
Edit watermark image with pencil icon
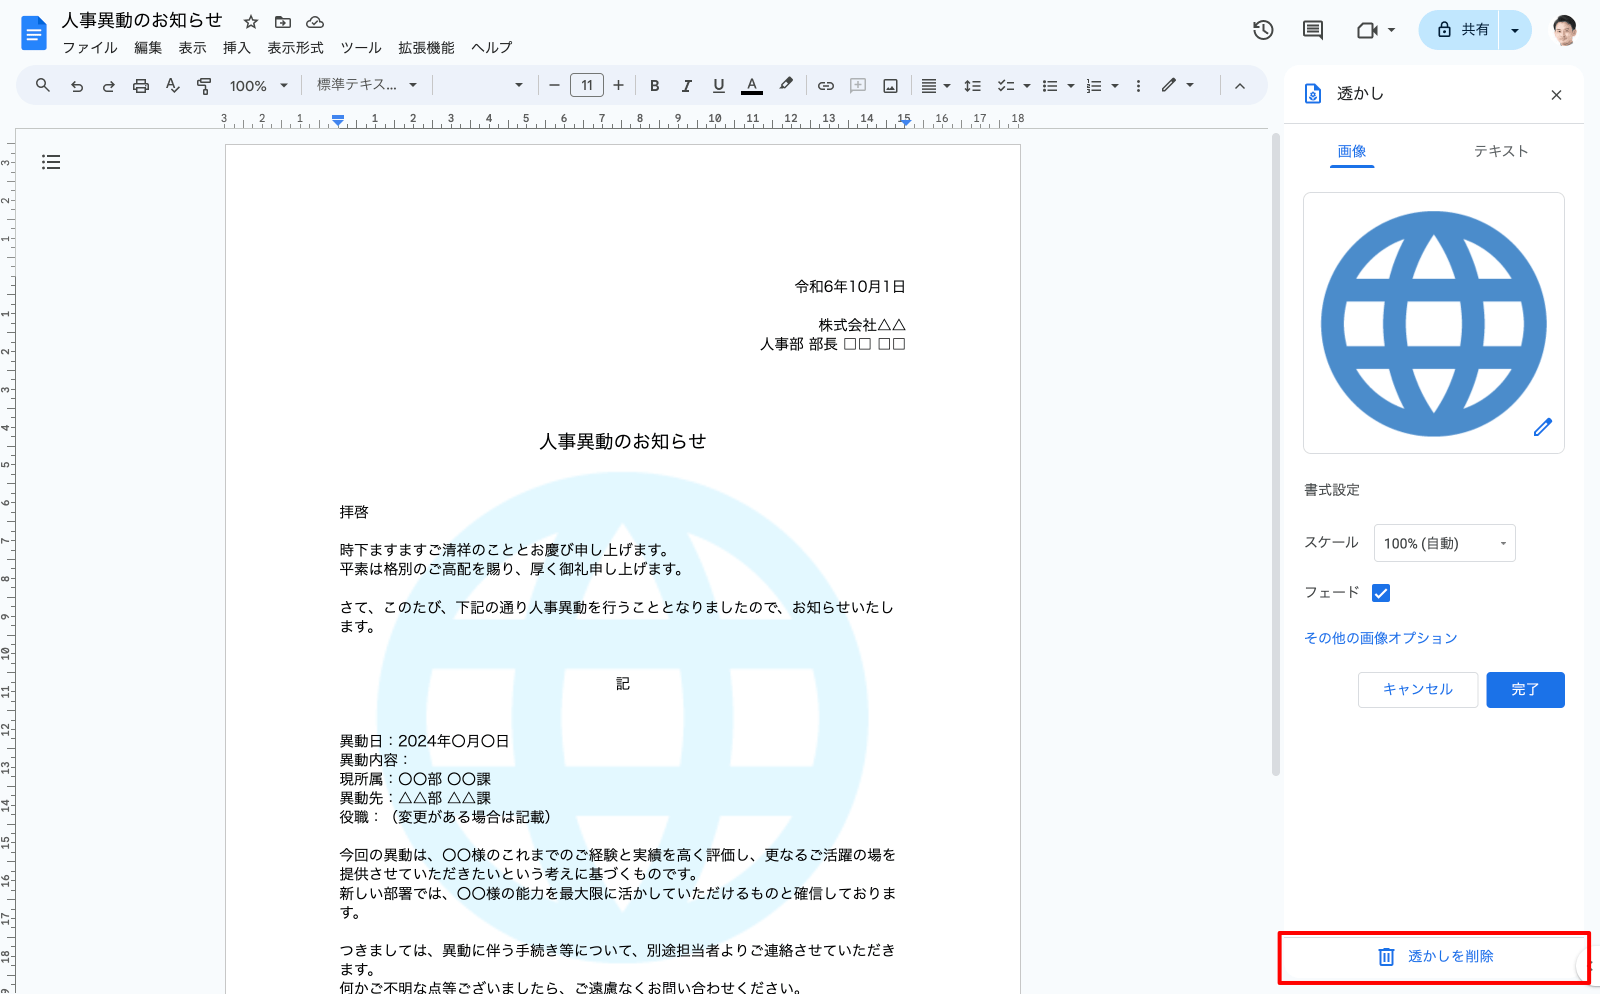point(1543,427)
